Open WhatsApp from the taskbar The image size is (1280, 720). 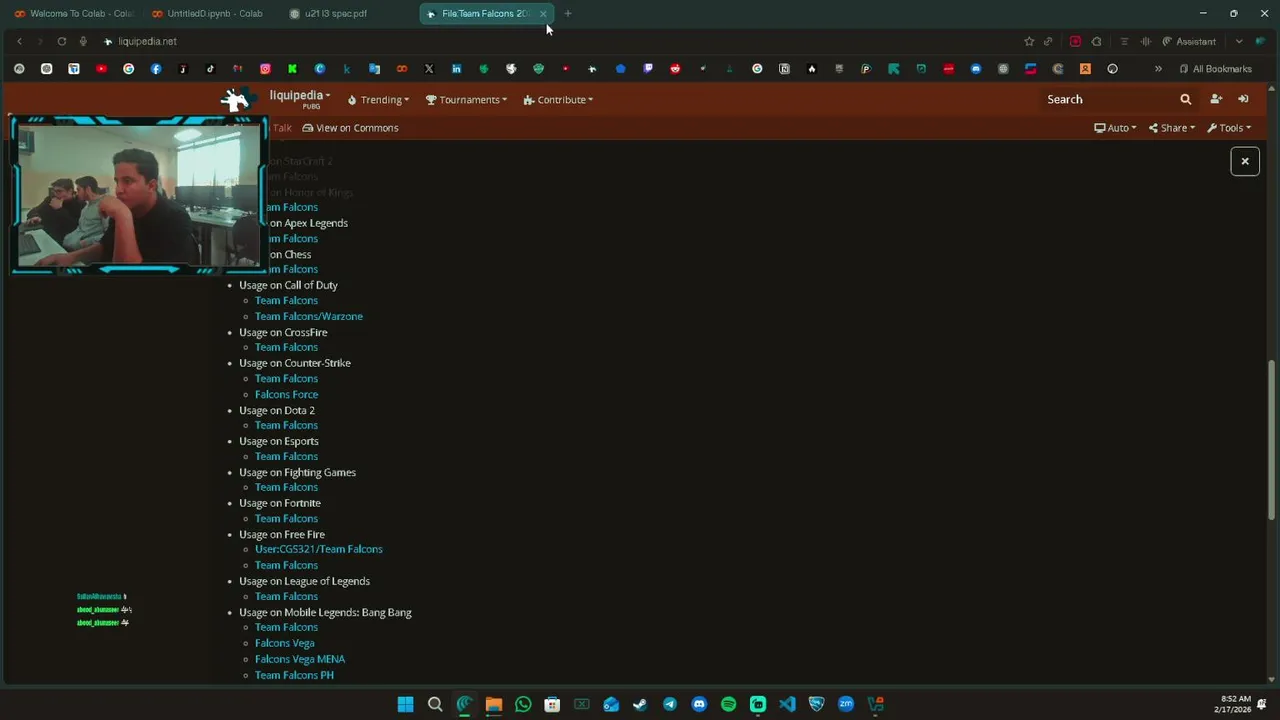[523, 704]
